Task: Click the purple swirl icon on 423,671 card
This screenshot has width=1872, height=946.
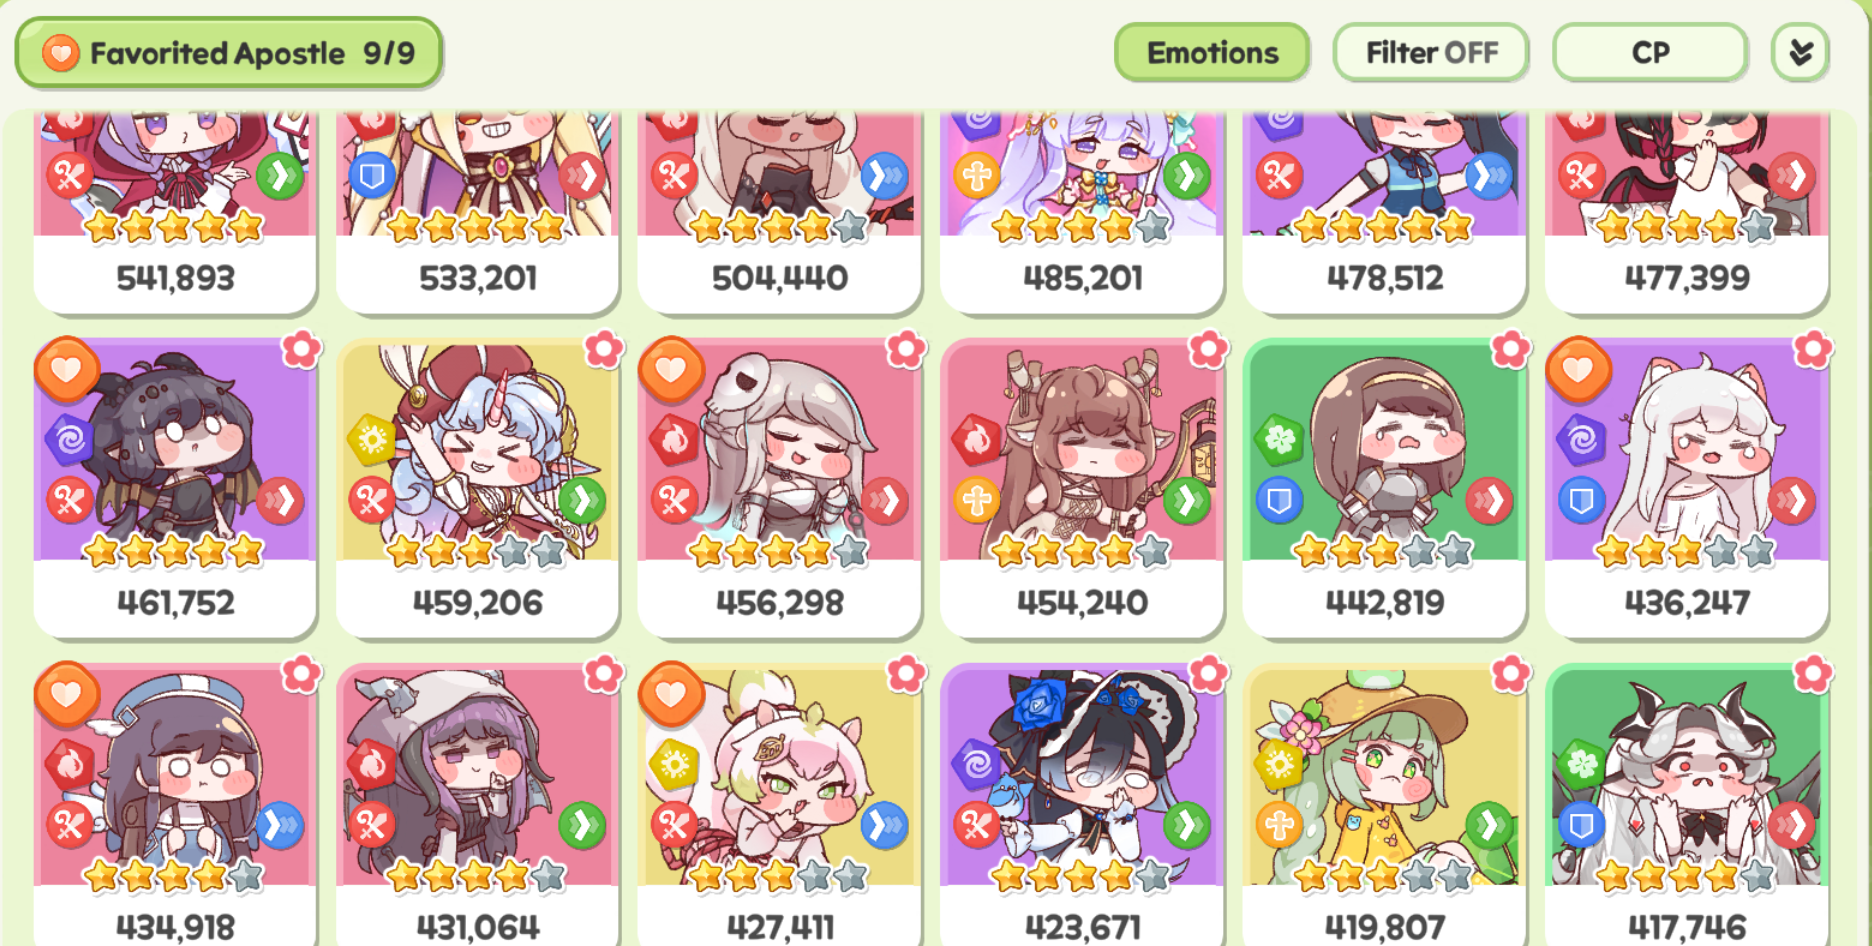Action: (977, 765)
